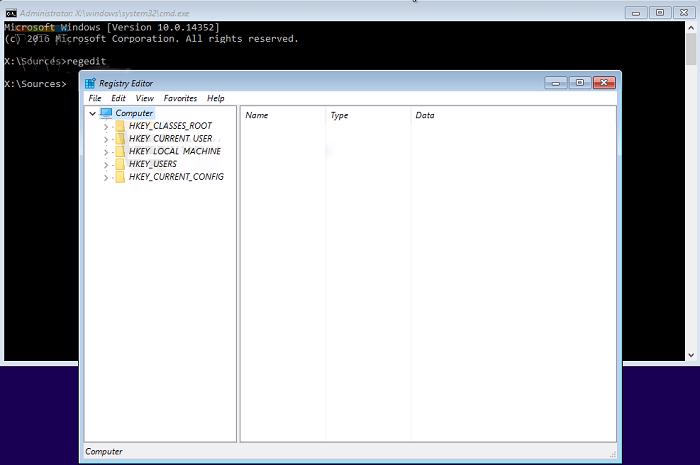Click the command prompt scrollbar thumb
The width and height of the screenshot is (700, 465).
click(x=691, y=50)
